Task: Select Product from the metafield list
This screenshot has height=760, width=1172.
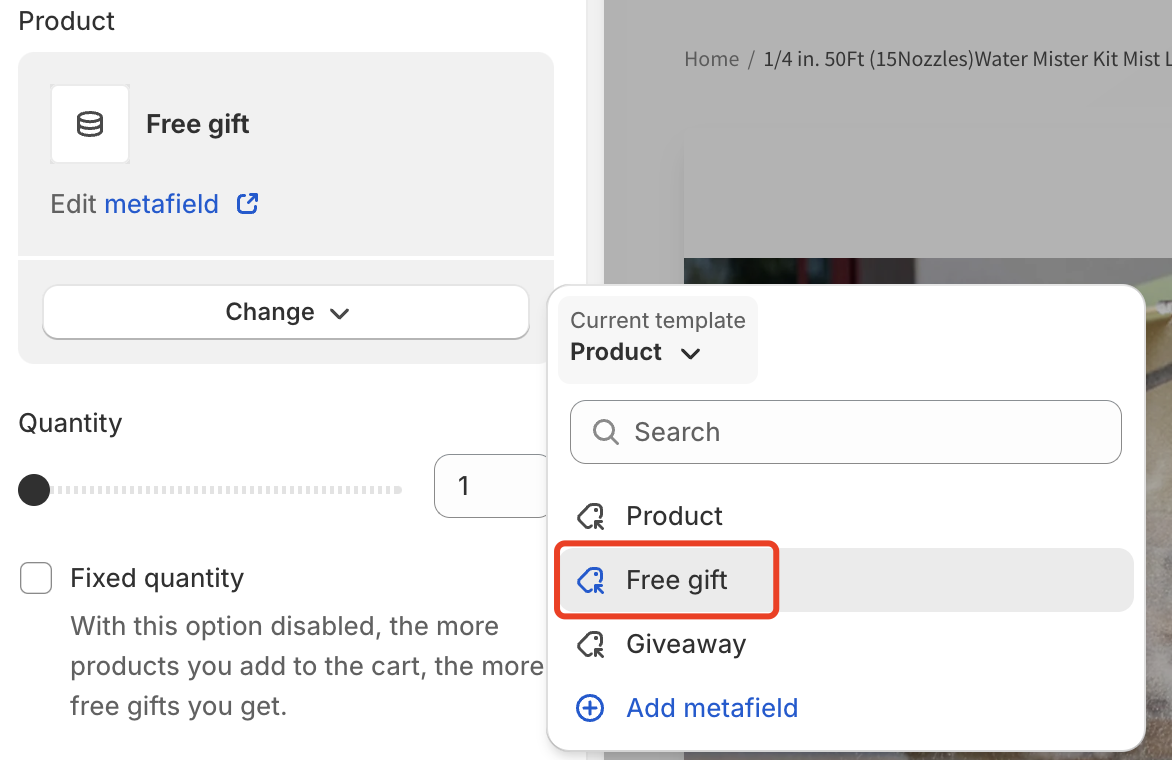Action: point(673,516)
